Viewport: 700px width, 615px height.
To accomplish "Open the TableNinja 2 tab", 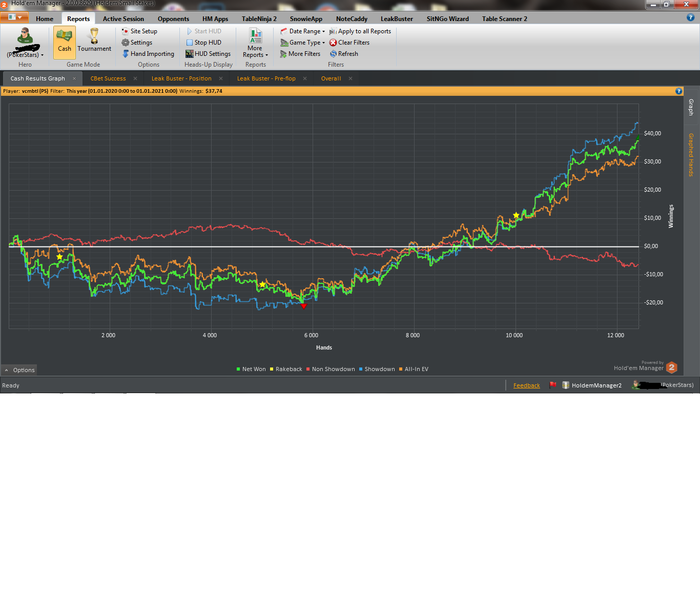I will 259,19.
